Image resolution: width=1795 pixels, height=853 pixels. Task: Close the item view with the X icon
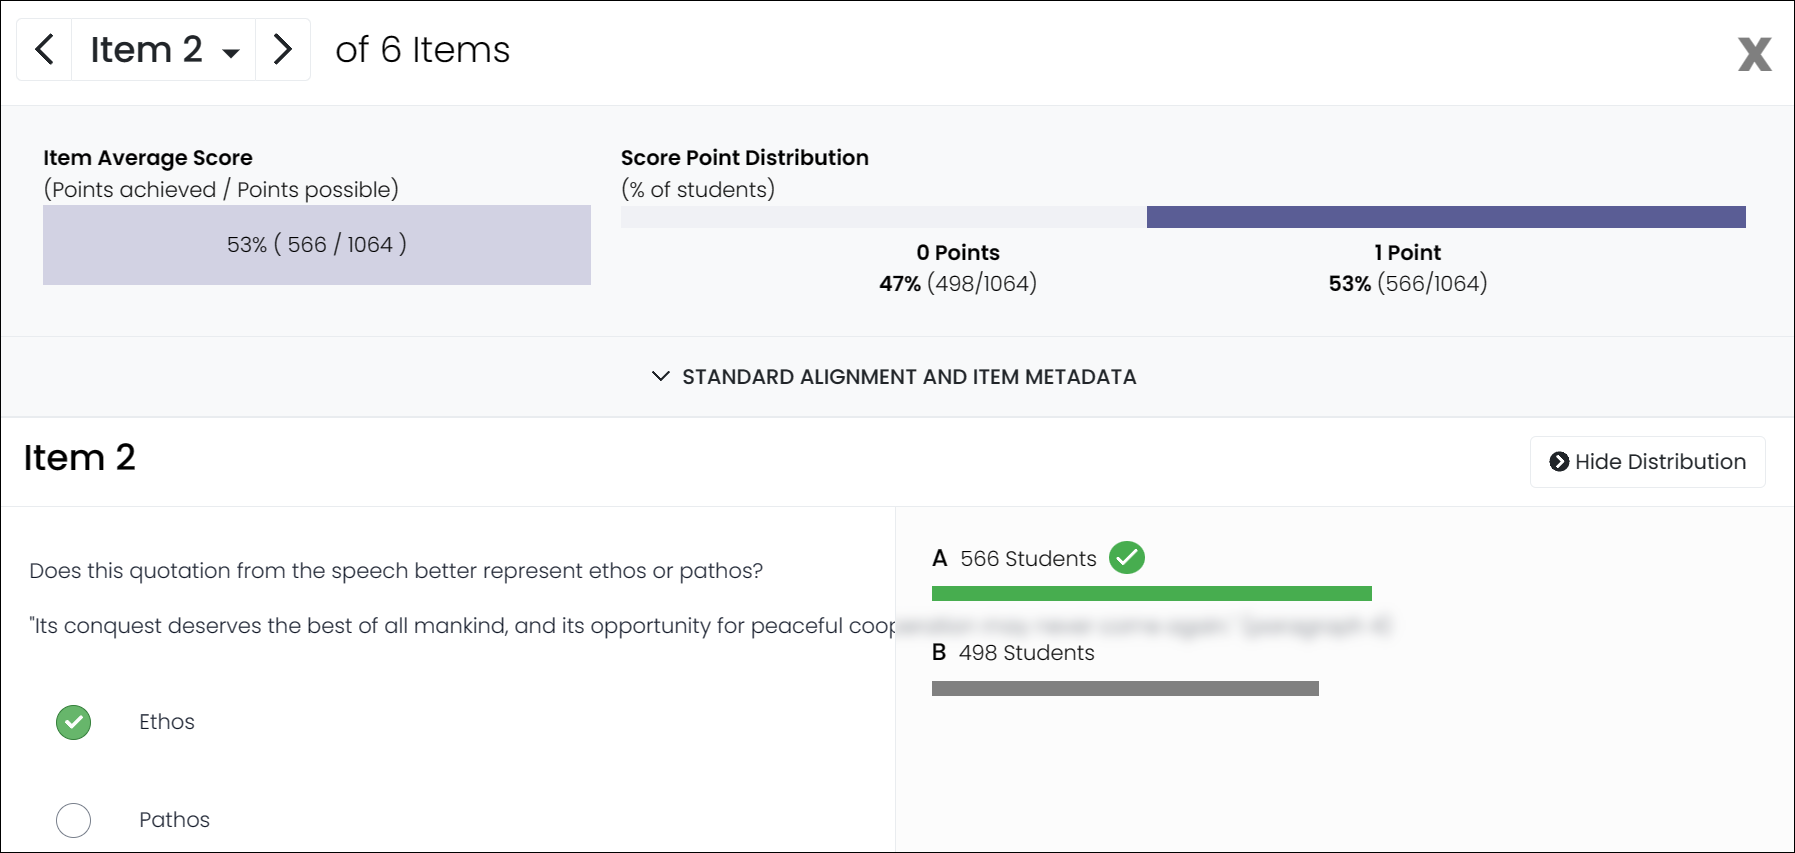click(x=1755, y=55)
